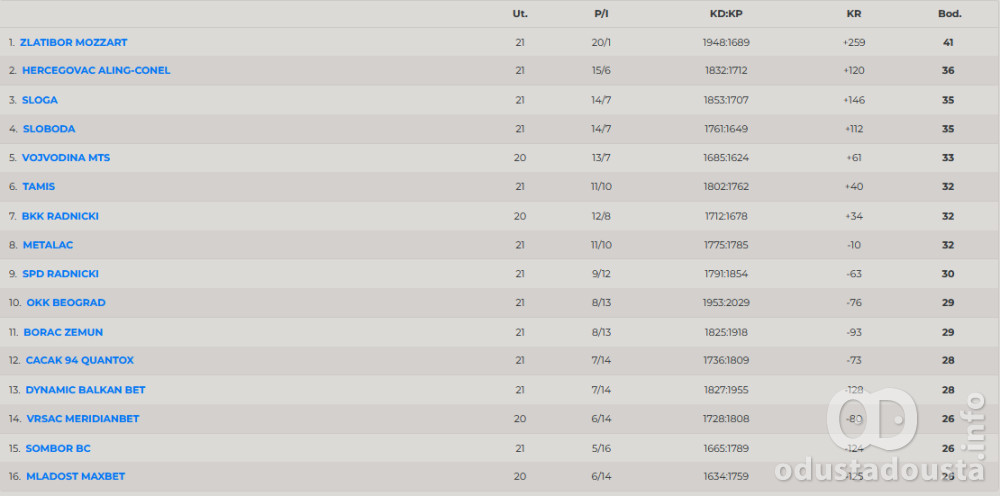Click the OKK BEOGRAD team link
Screen dimensions: 1000x496
66,303
